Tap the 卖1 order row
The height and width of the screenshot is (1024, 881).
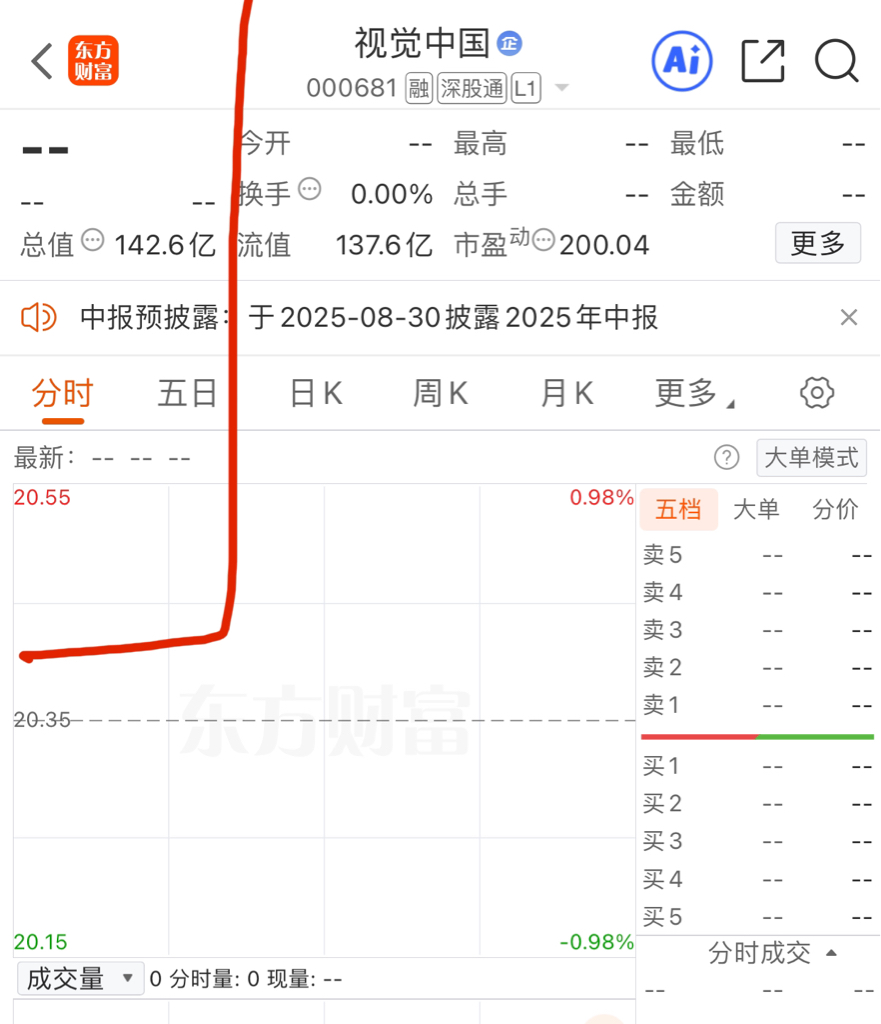pos(758,705)
